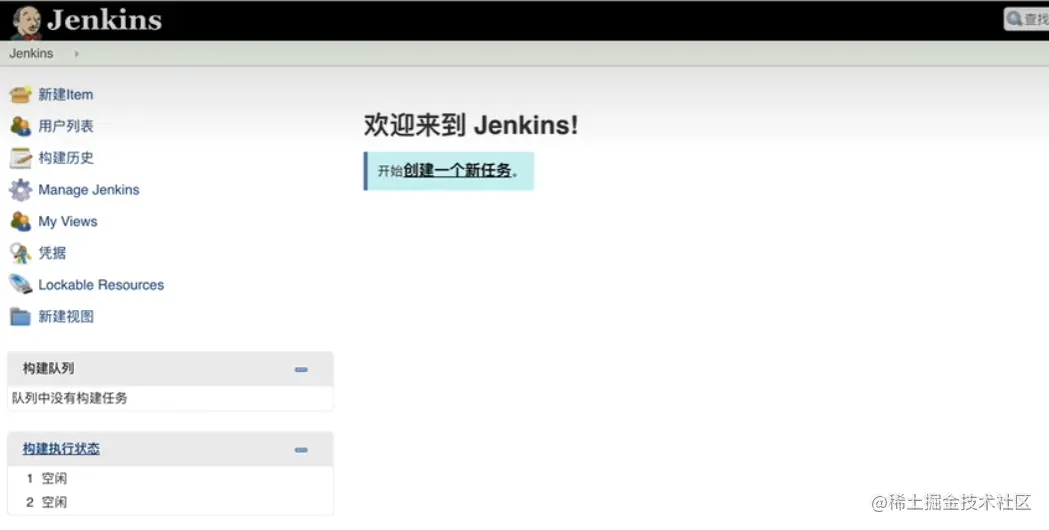Click the Manage Jenkins gear icon
This screenshot has width=1049, height=530.
[20, 190]
